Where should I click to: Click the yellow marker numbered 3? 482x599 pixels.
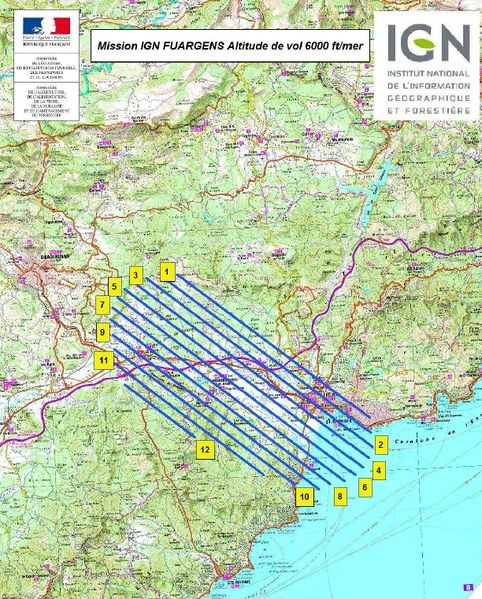[x=136, y=275]
